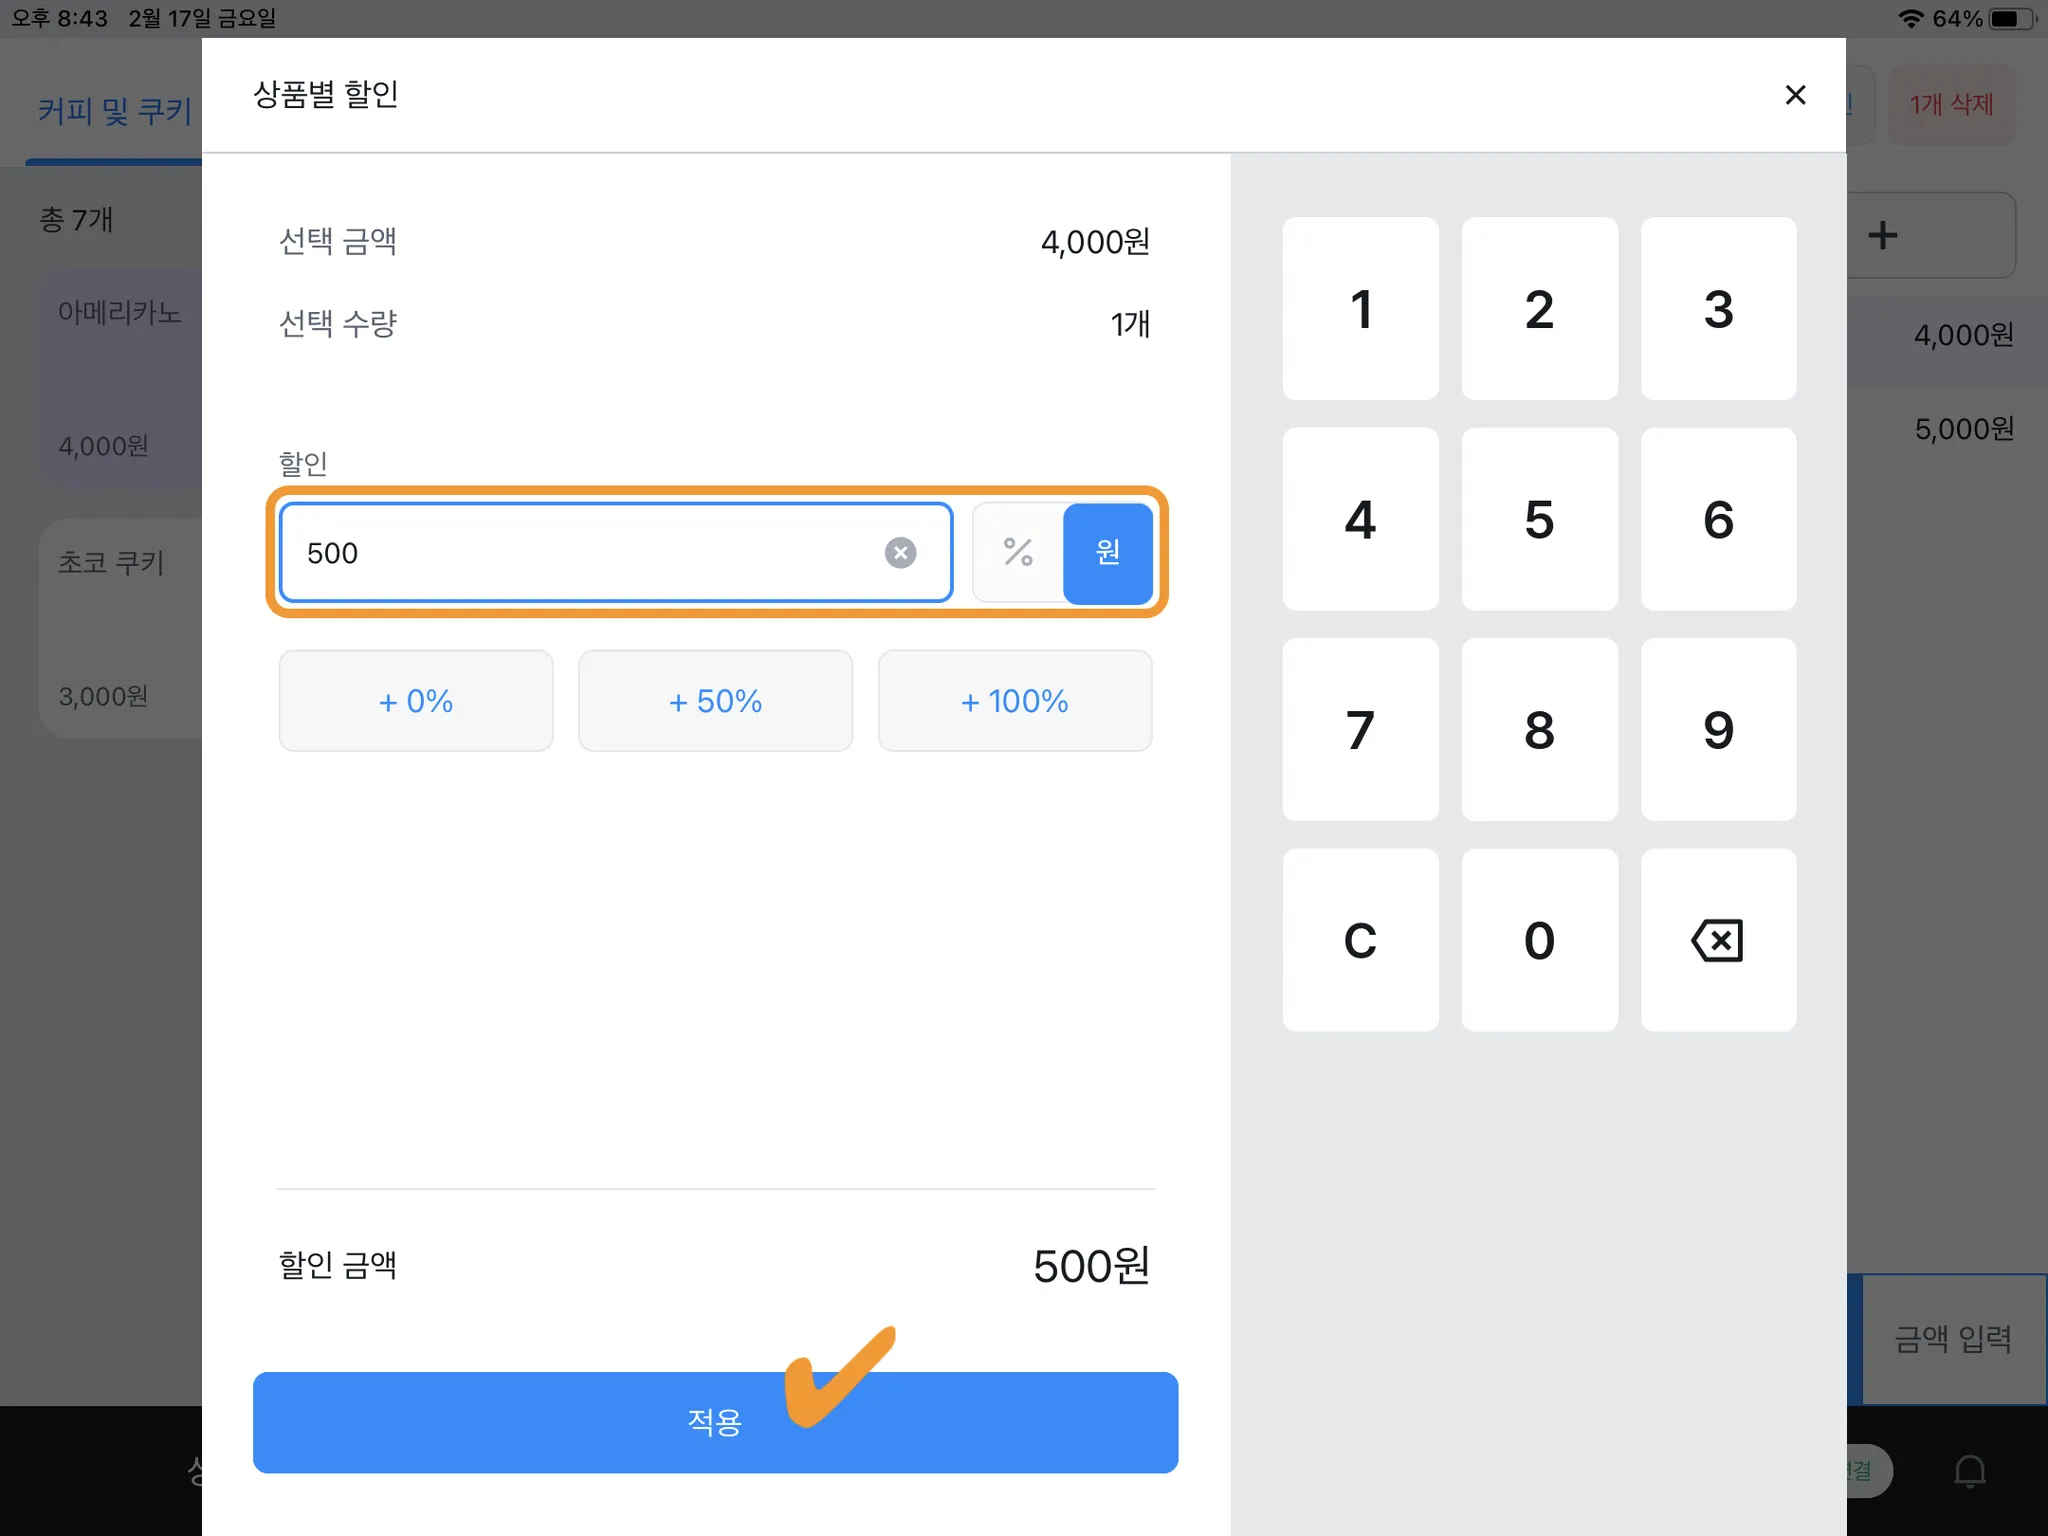Select the 원 currency unit toggle
The width and height of the screenshot is (2048, 1536).
[1107, 553]
